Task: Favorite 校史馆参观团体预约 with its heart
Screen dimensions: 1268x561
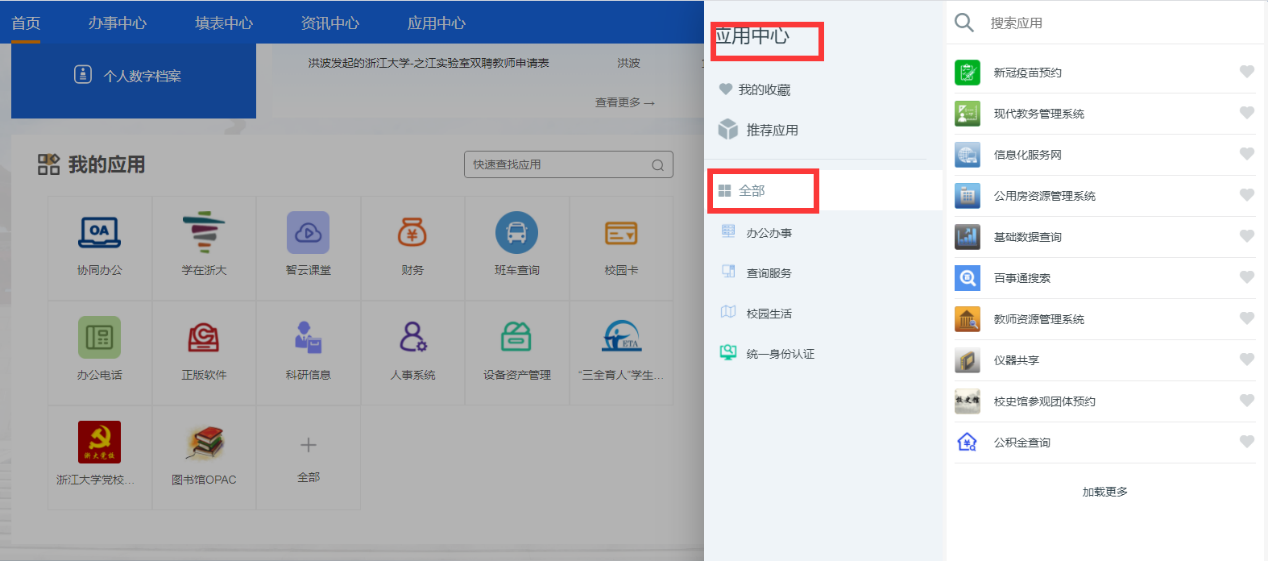Action: pos(1246,399)
